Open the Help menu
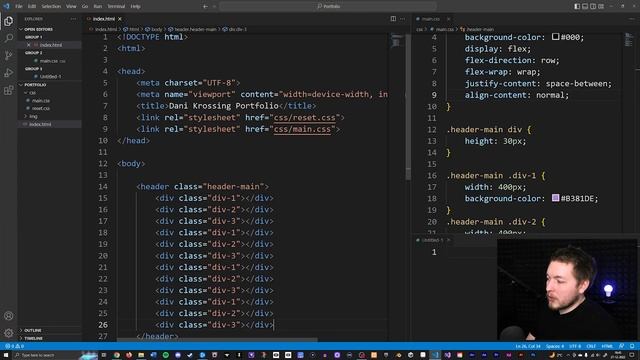 pos(136,7)
